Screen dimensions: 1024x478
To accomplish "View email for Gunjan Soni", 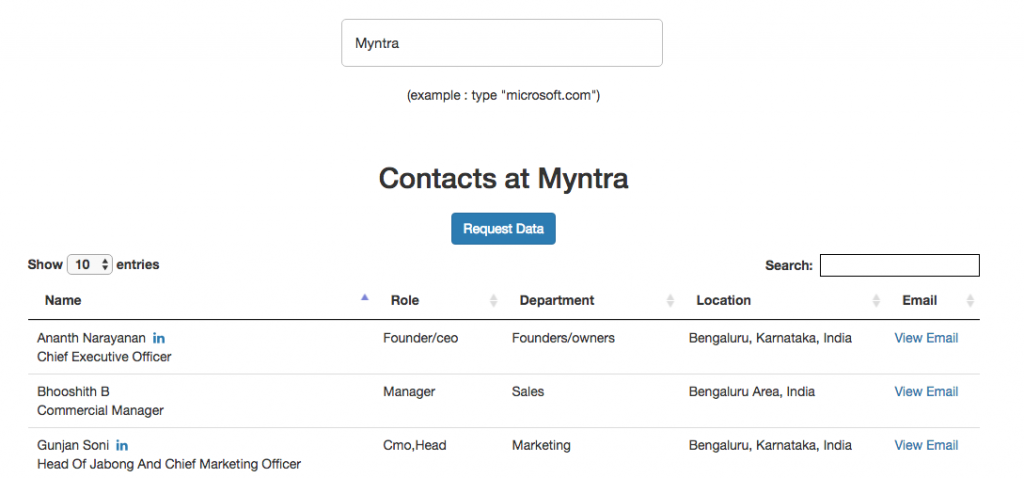I will tap(926, 445).
